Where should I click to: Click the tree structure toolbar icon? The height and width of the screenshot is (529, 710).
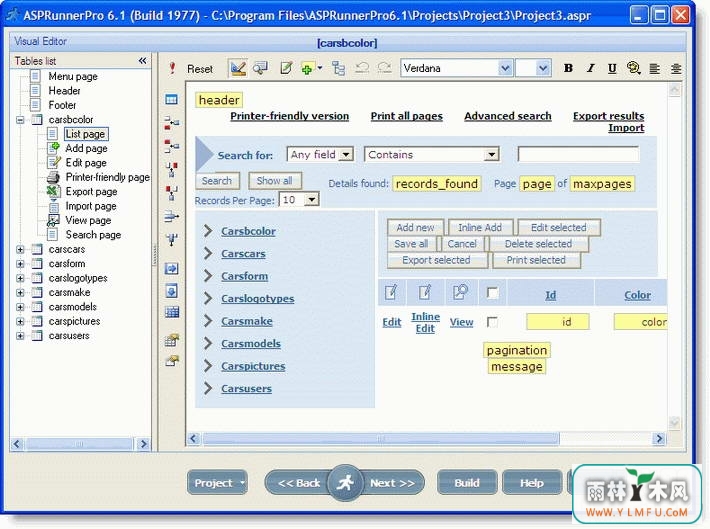pos(338,68)
